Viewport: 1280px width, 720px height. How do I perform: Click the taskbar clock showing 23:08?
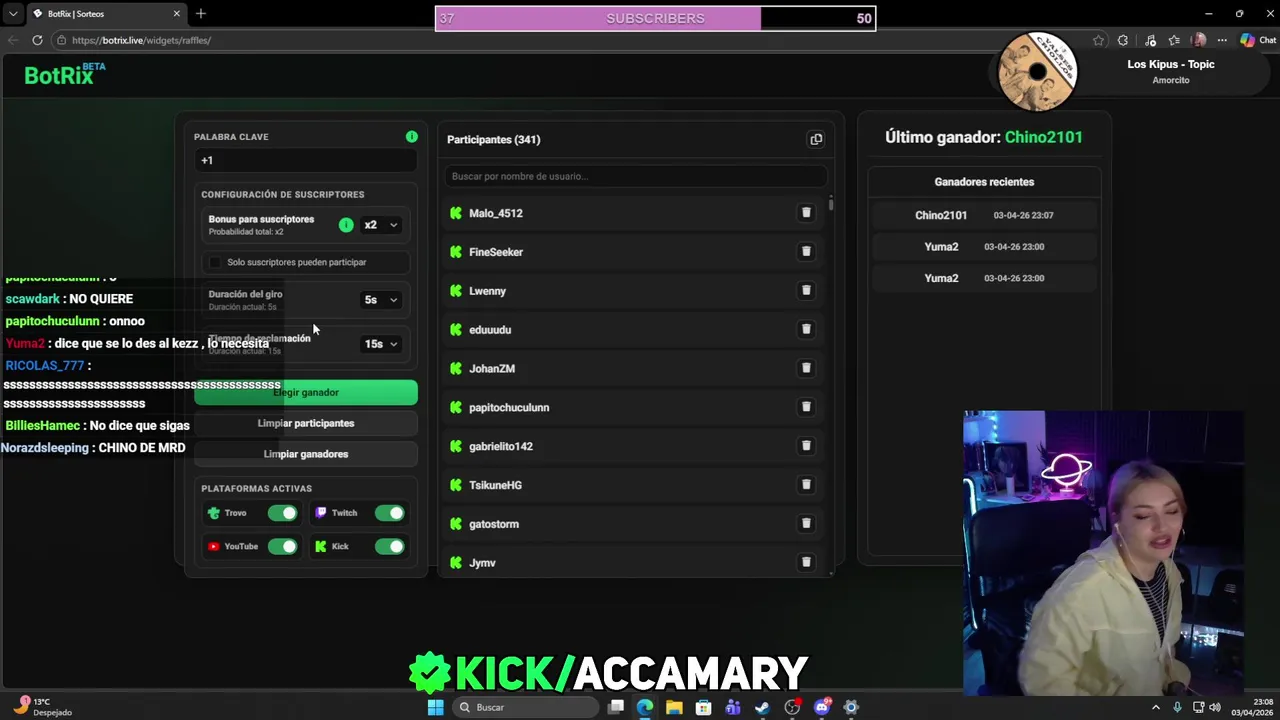(x=1251, y=707)
